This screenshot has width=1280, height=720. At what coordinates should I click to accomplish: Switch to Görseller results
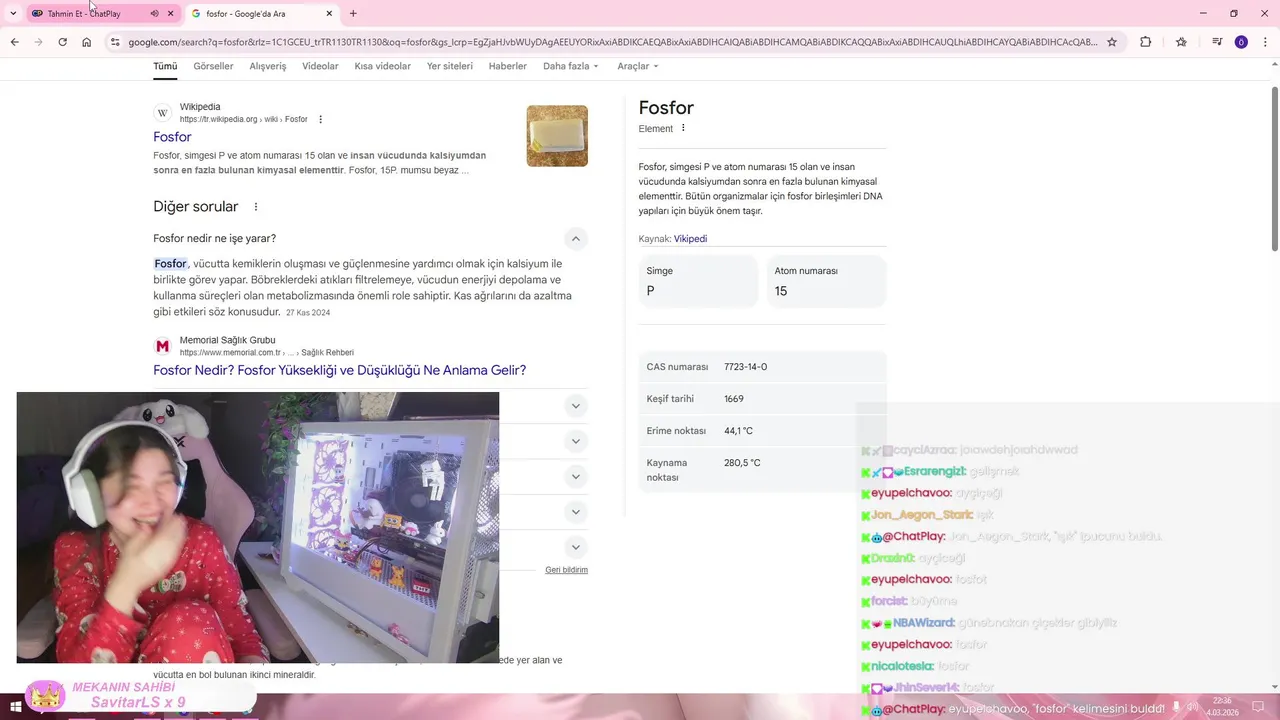(213, 66)
